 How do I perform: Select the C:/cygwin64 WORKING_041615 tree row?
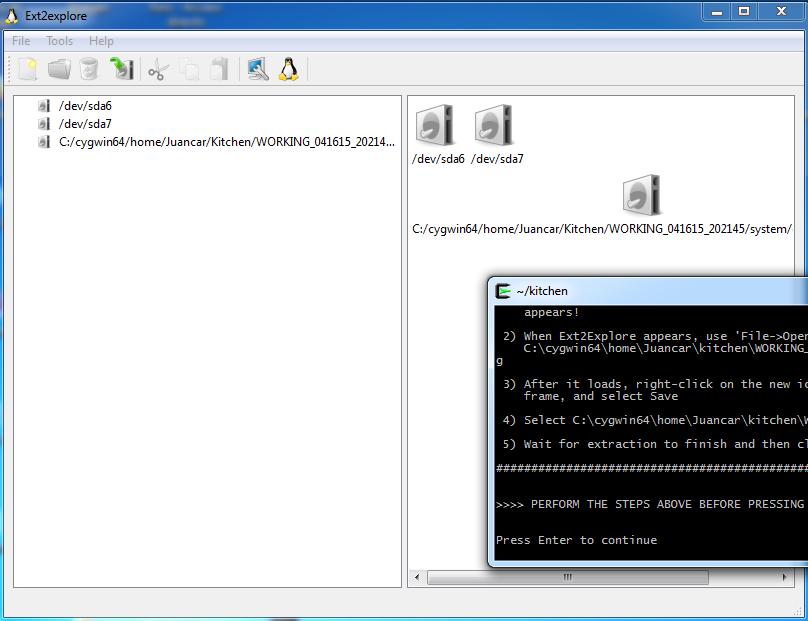tap(227, 142)
